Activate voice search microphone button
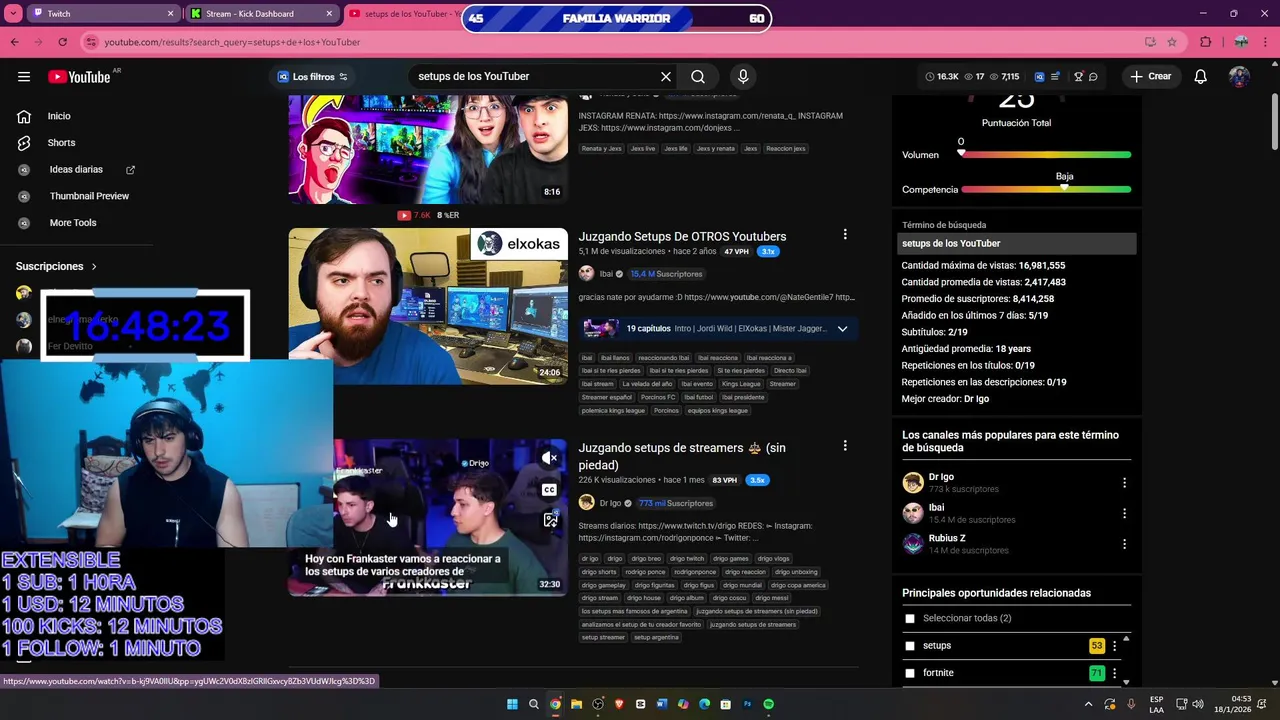This screenshot has width=1280, height=720. pyautogui.click(x=743, y=76)
